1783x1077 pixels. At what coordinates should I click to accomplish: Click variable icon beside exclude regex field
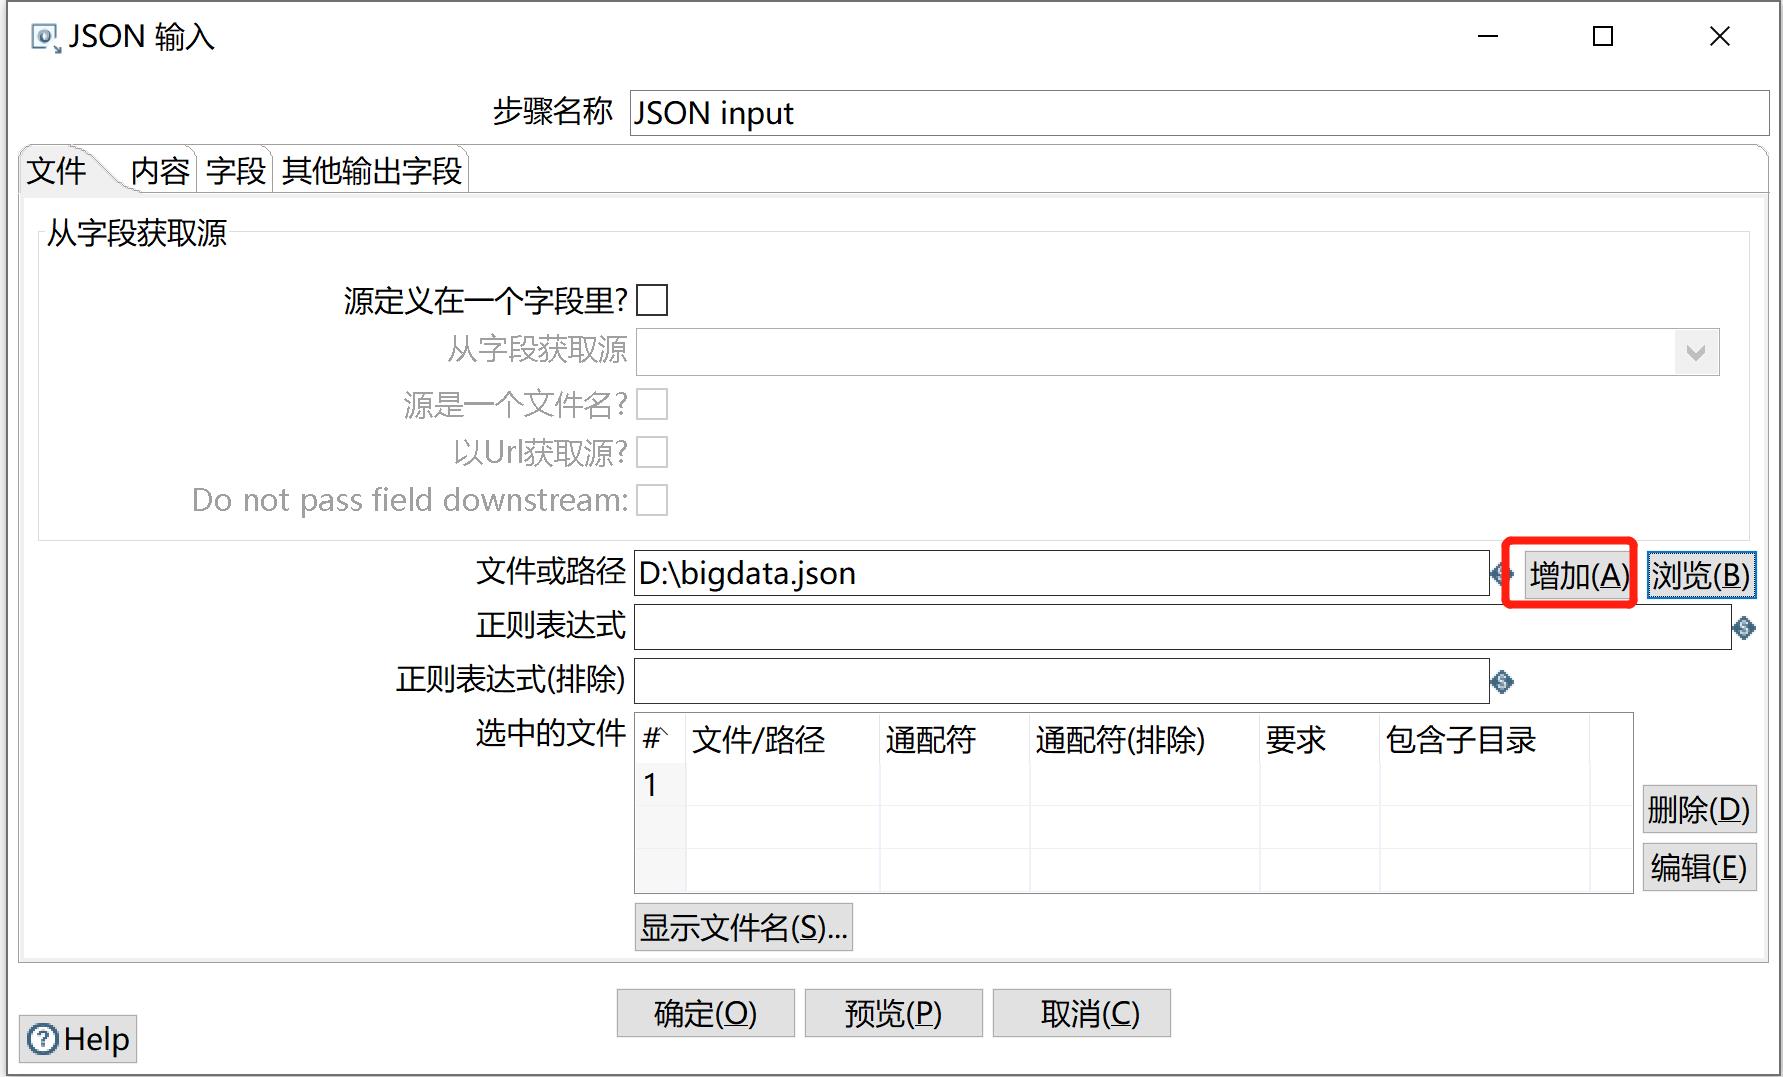pos(1502,682)
